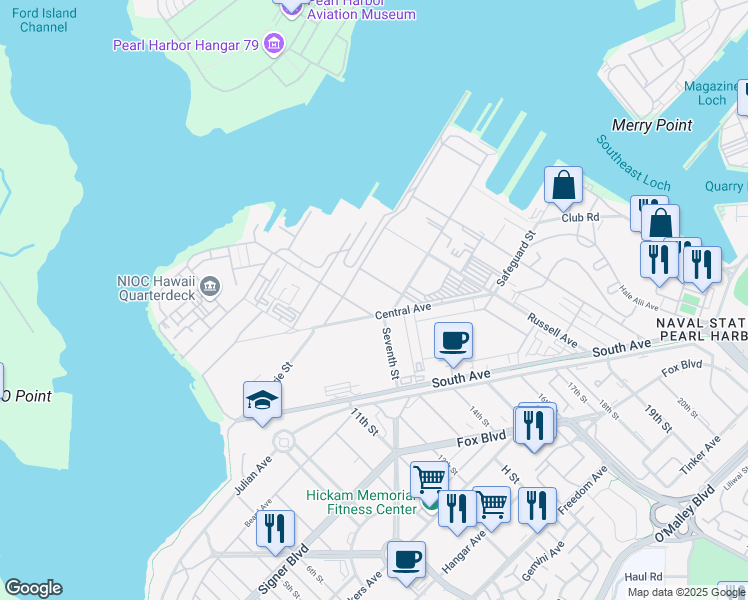The image size is (748, 600).
Task: Click the Russell Ave street label
Action: pyautogui.click(x=552, y=331)
